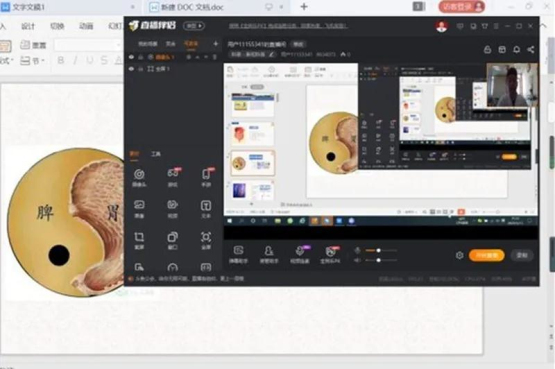
Task: Open the screen crop (截屏) source tool
Action: point(139,240)
